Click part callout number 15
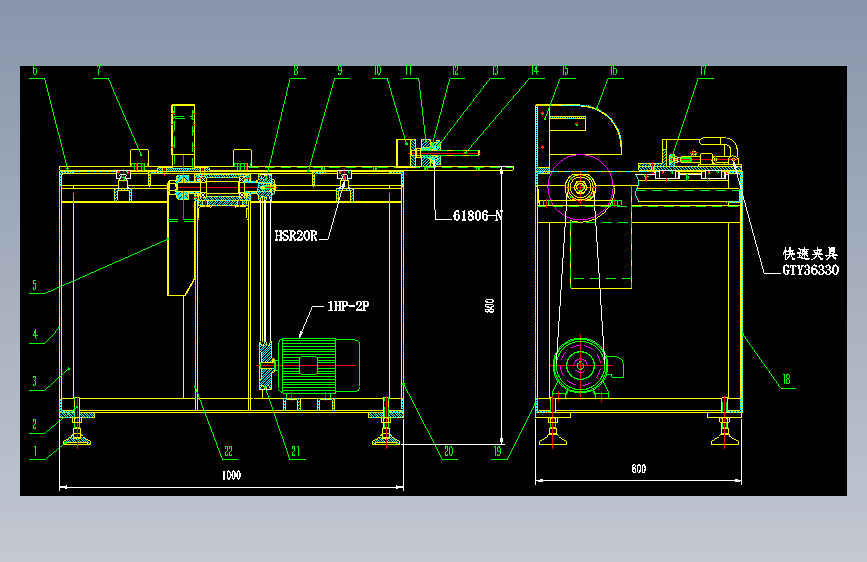Screen dimensions: 867x562 565,70
